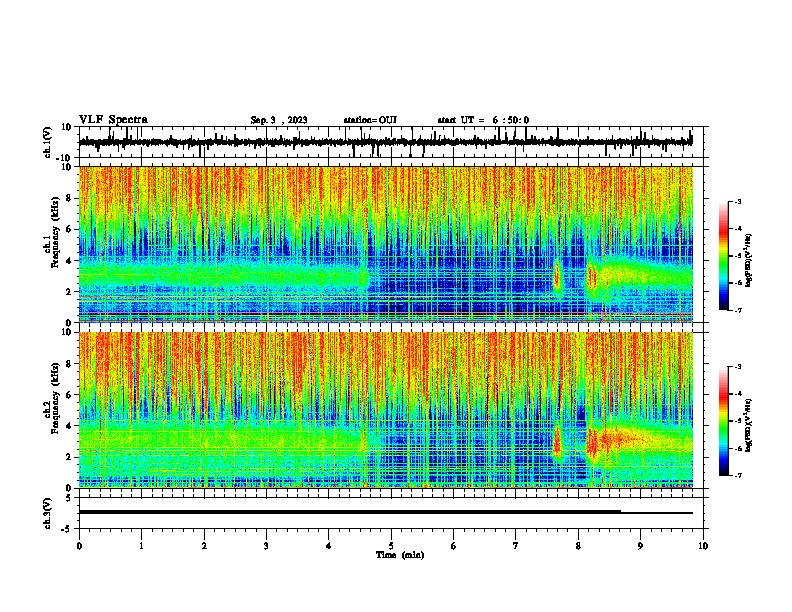Click the ch.1 spectrogram panel
This screenshot has height=612, width=792.
click(386, 244)
